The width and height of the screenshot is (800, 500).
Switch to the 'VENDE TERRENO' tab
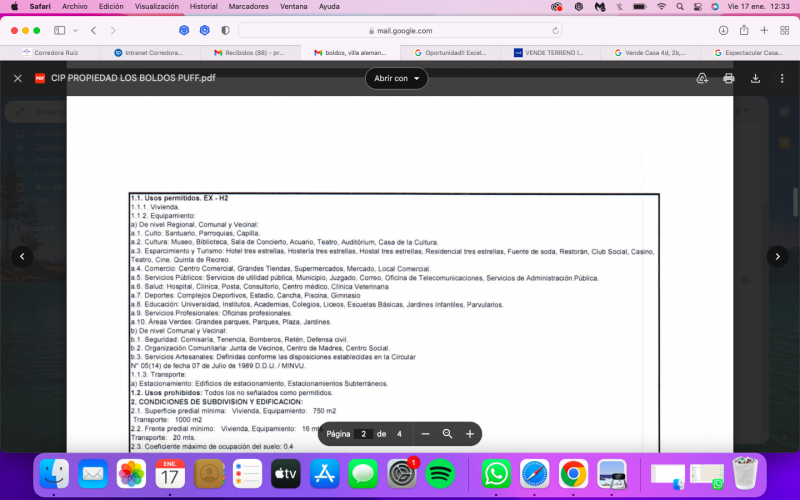point(550,53)
